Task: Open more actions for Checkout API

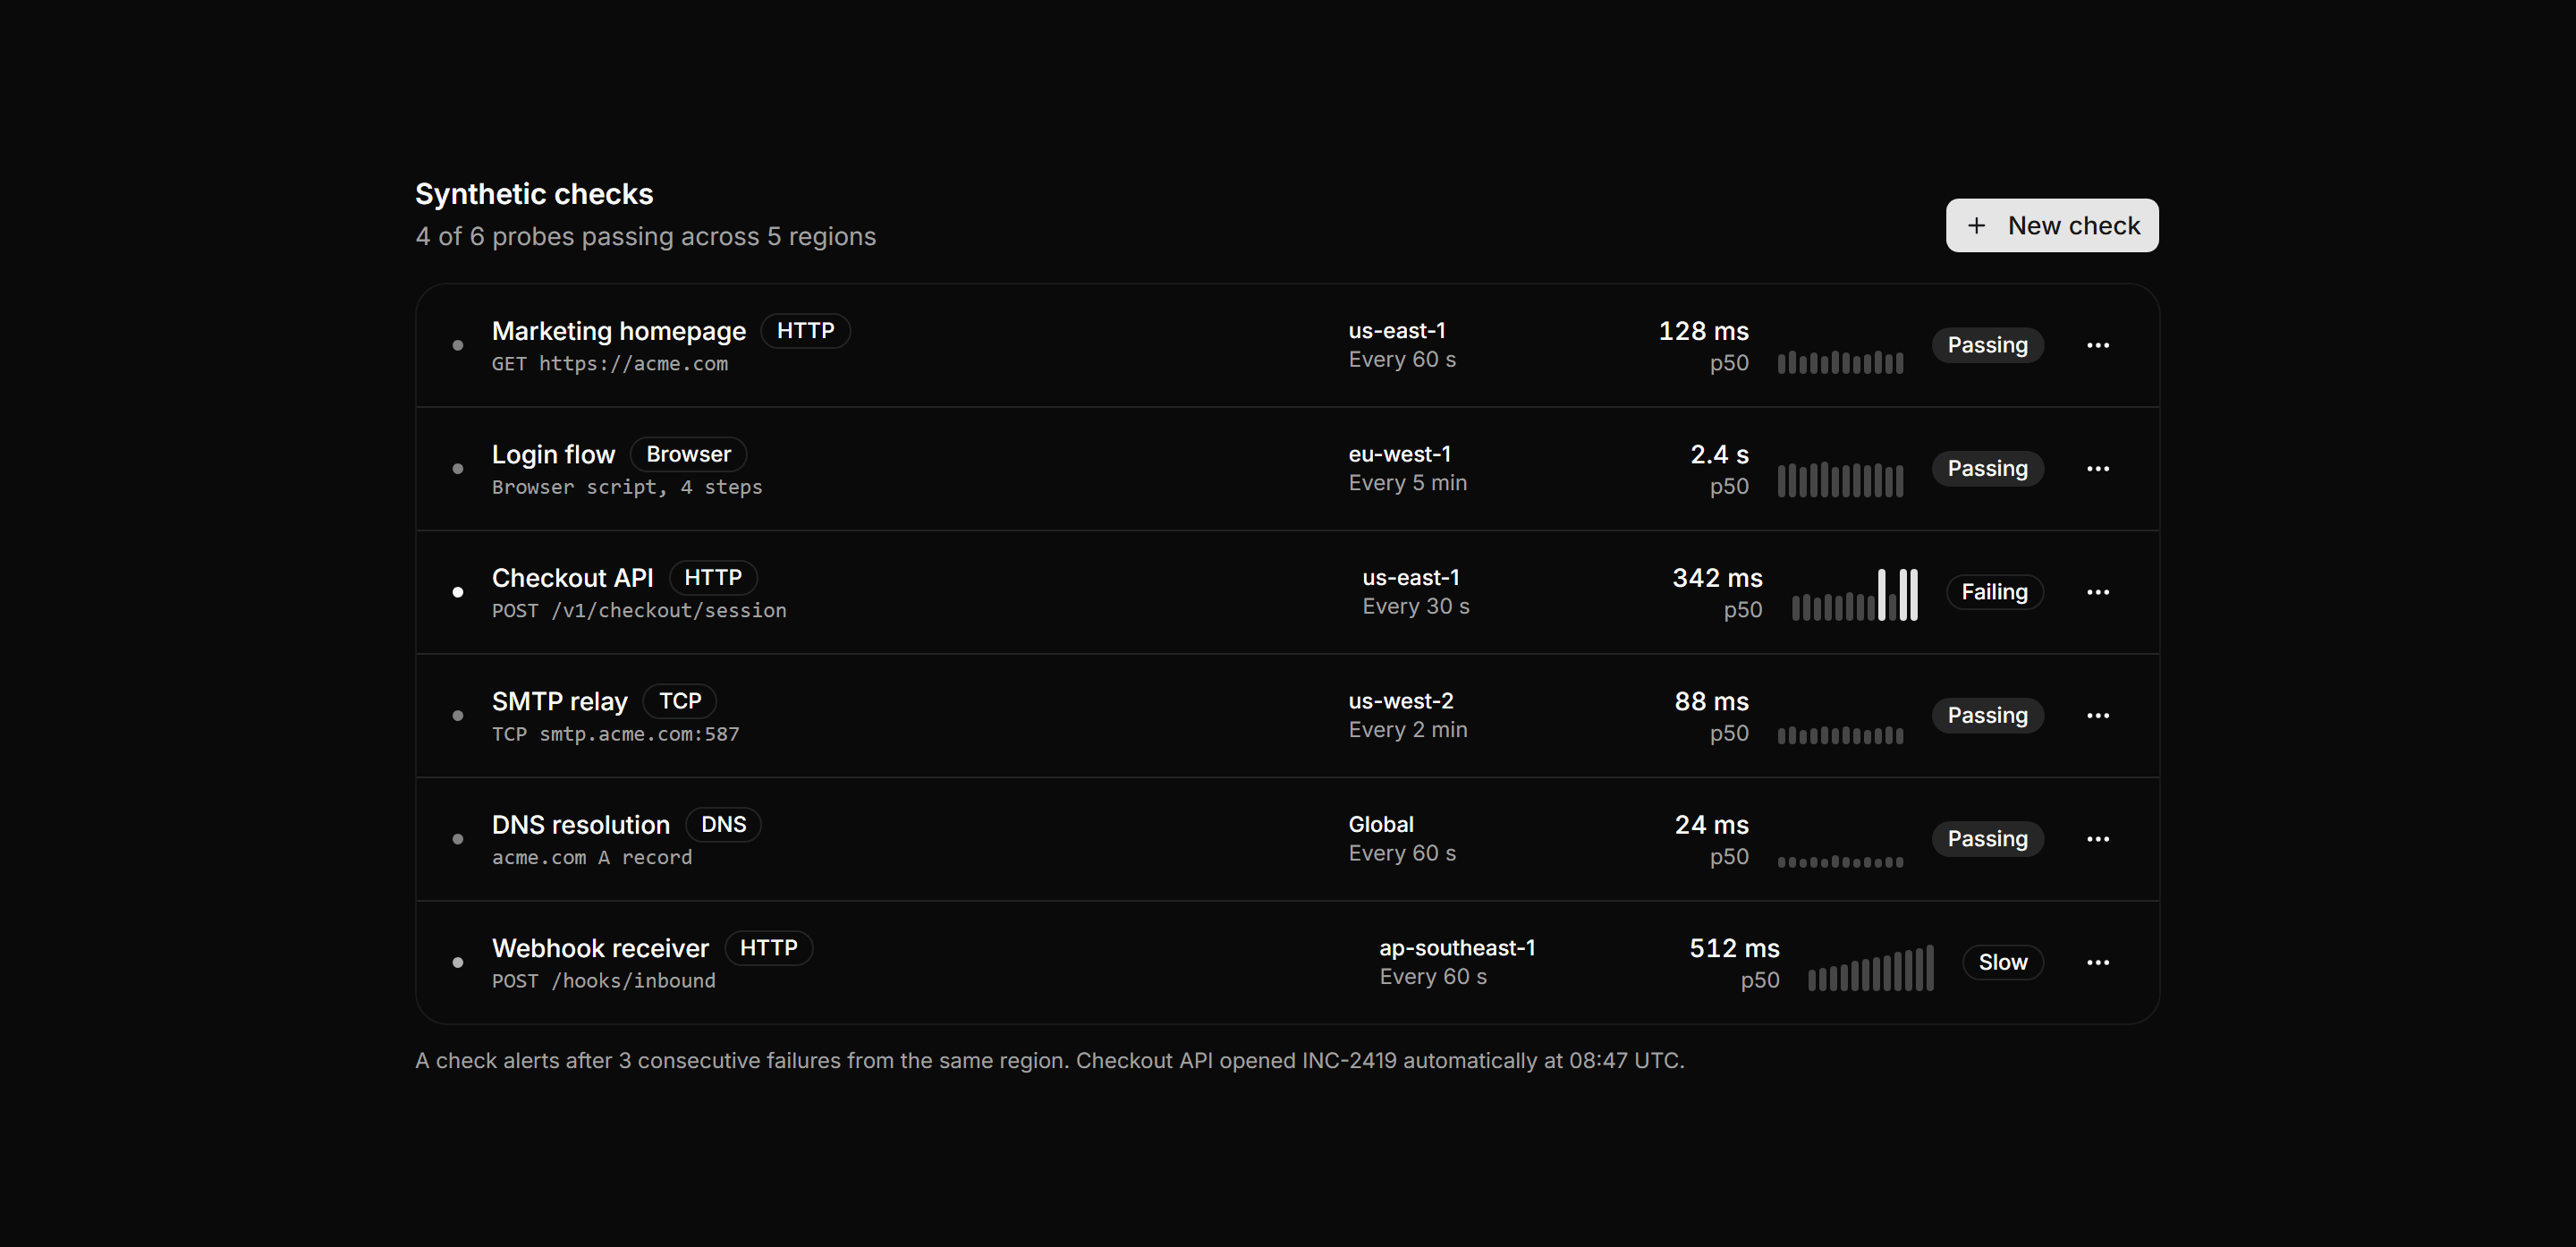Action: click(x=2098, y=592)
